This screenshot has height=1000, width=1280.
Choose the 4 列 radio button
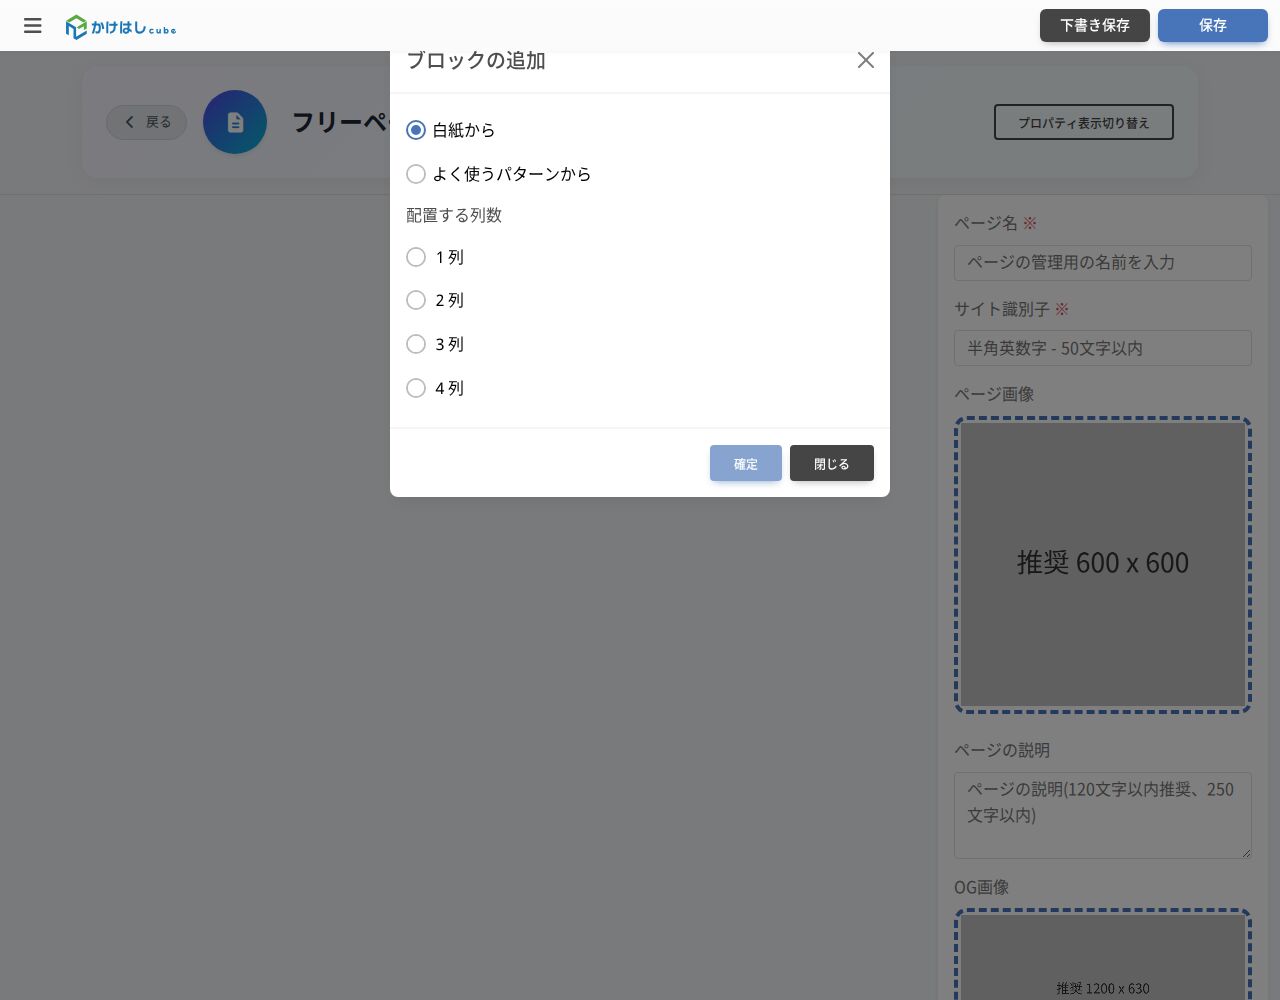(416, 388)
